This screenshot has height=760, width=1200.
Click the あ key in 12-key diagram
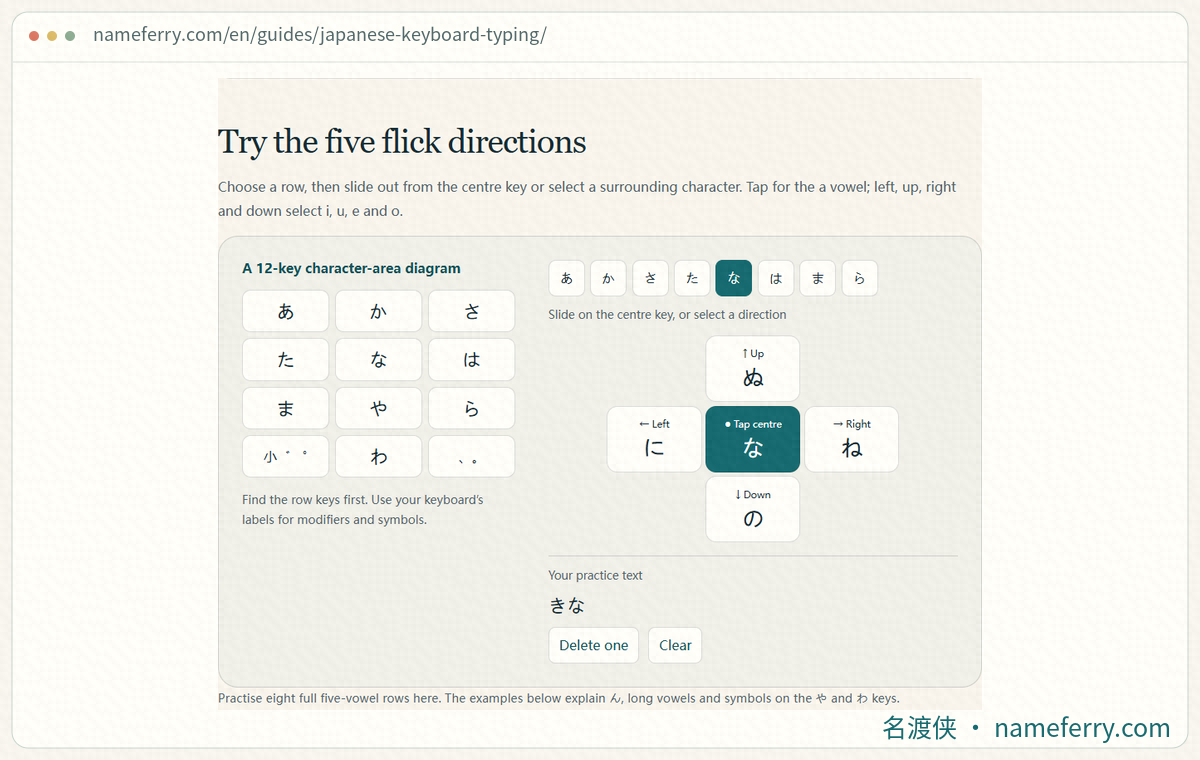286,311
